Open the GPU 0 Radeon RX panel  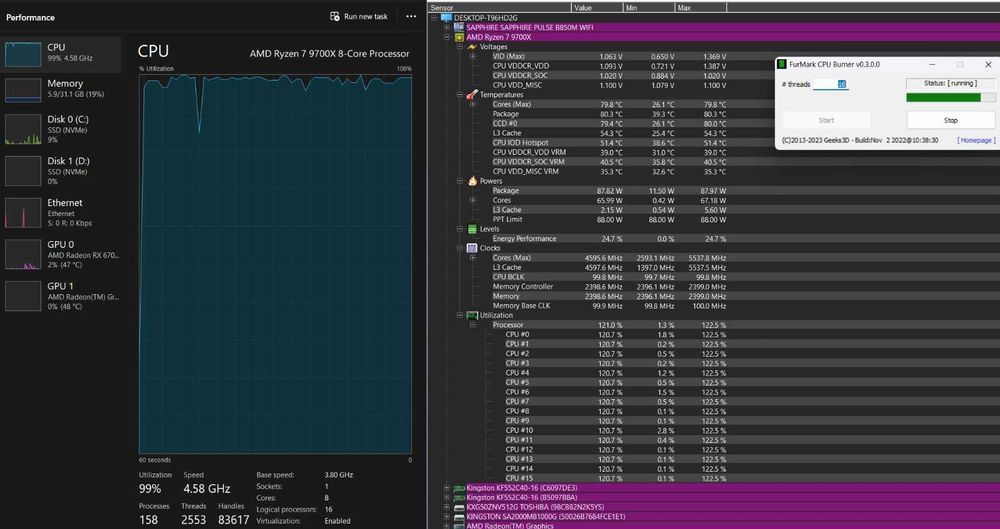point(62,255)
